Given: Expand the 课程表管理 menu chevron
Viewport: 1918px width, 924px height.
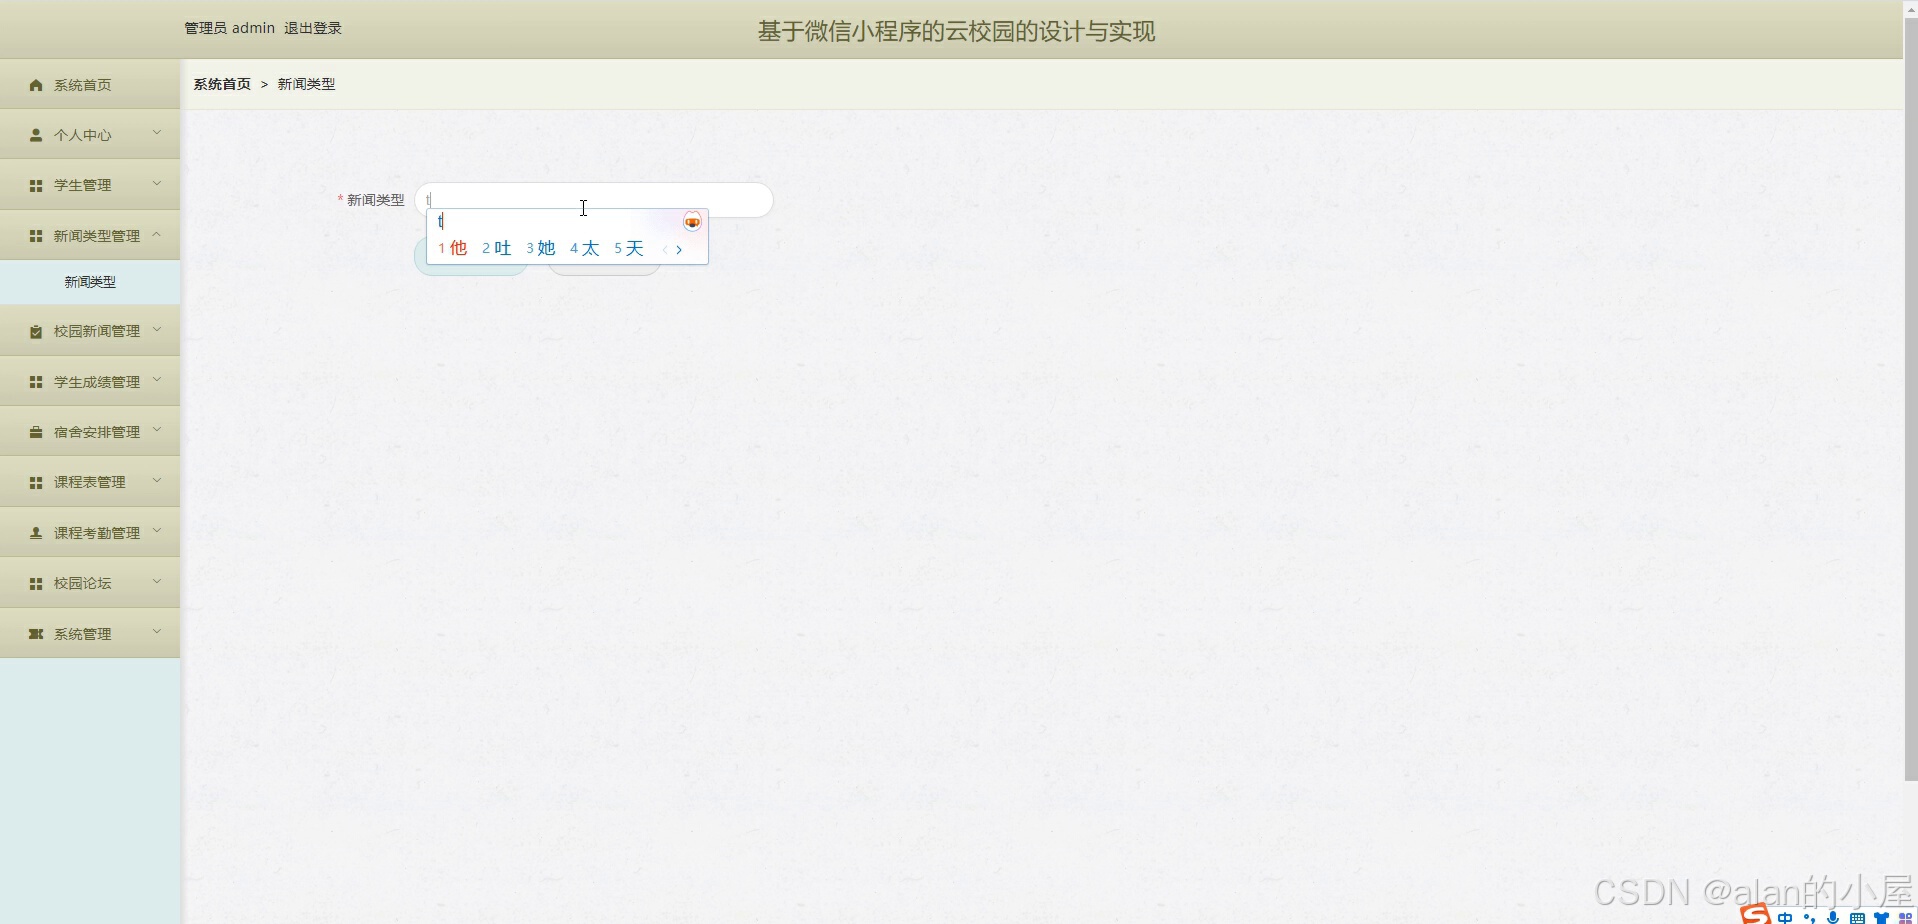Looking at the screenshot, I should click(x=157, y=479).
